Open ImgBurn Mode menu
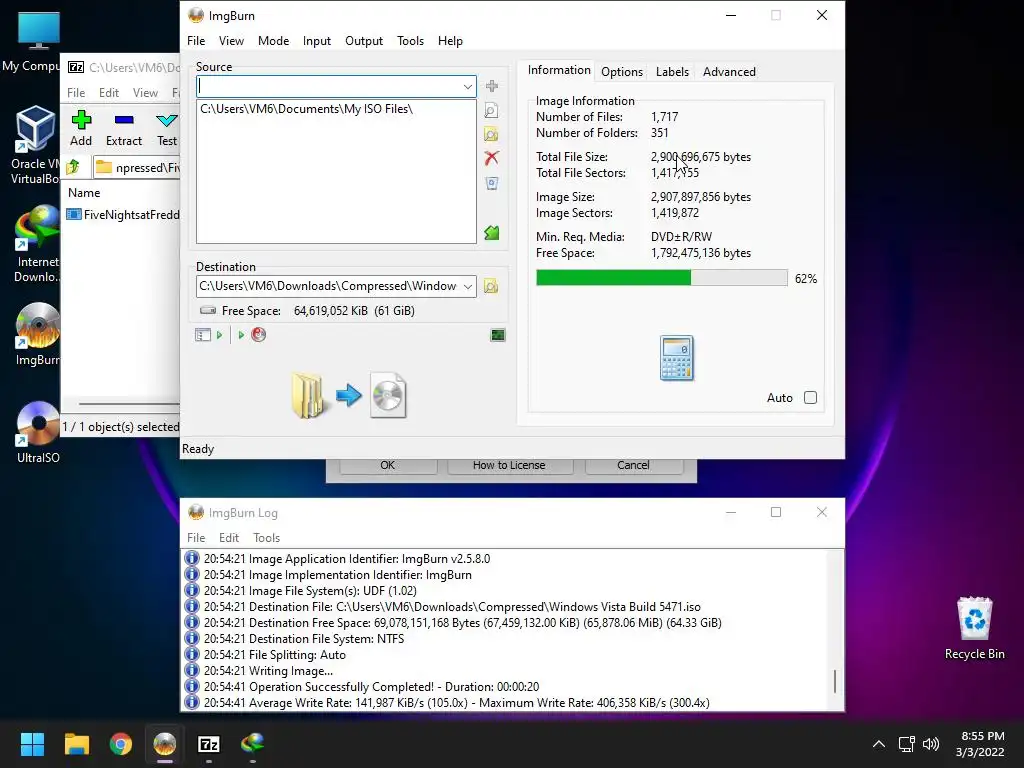1024x768 pixels. tap(273, 40)
